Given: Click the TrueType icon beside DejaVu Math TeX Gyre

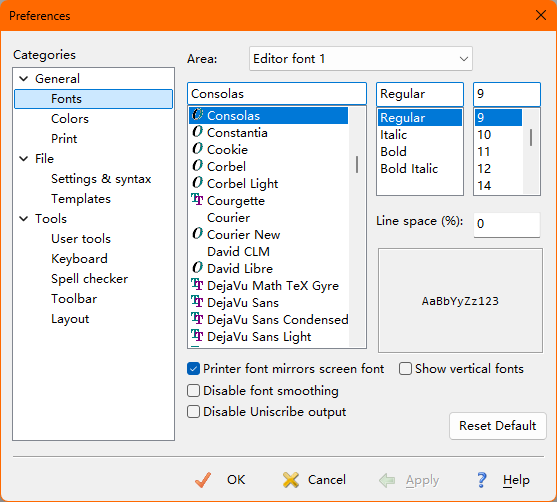Looking at the screenshot, I should (197, 285).
